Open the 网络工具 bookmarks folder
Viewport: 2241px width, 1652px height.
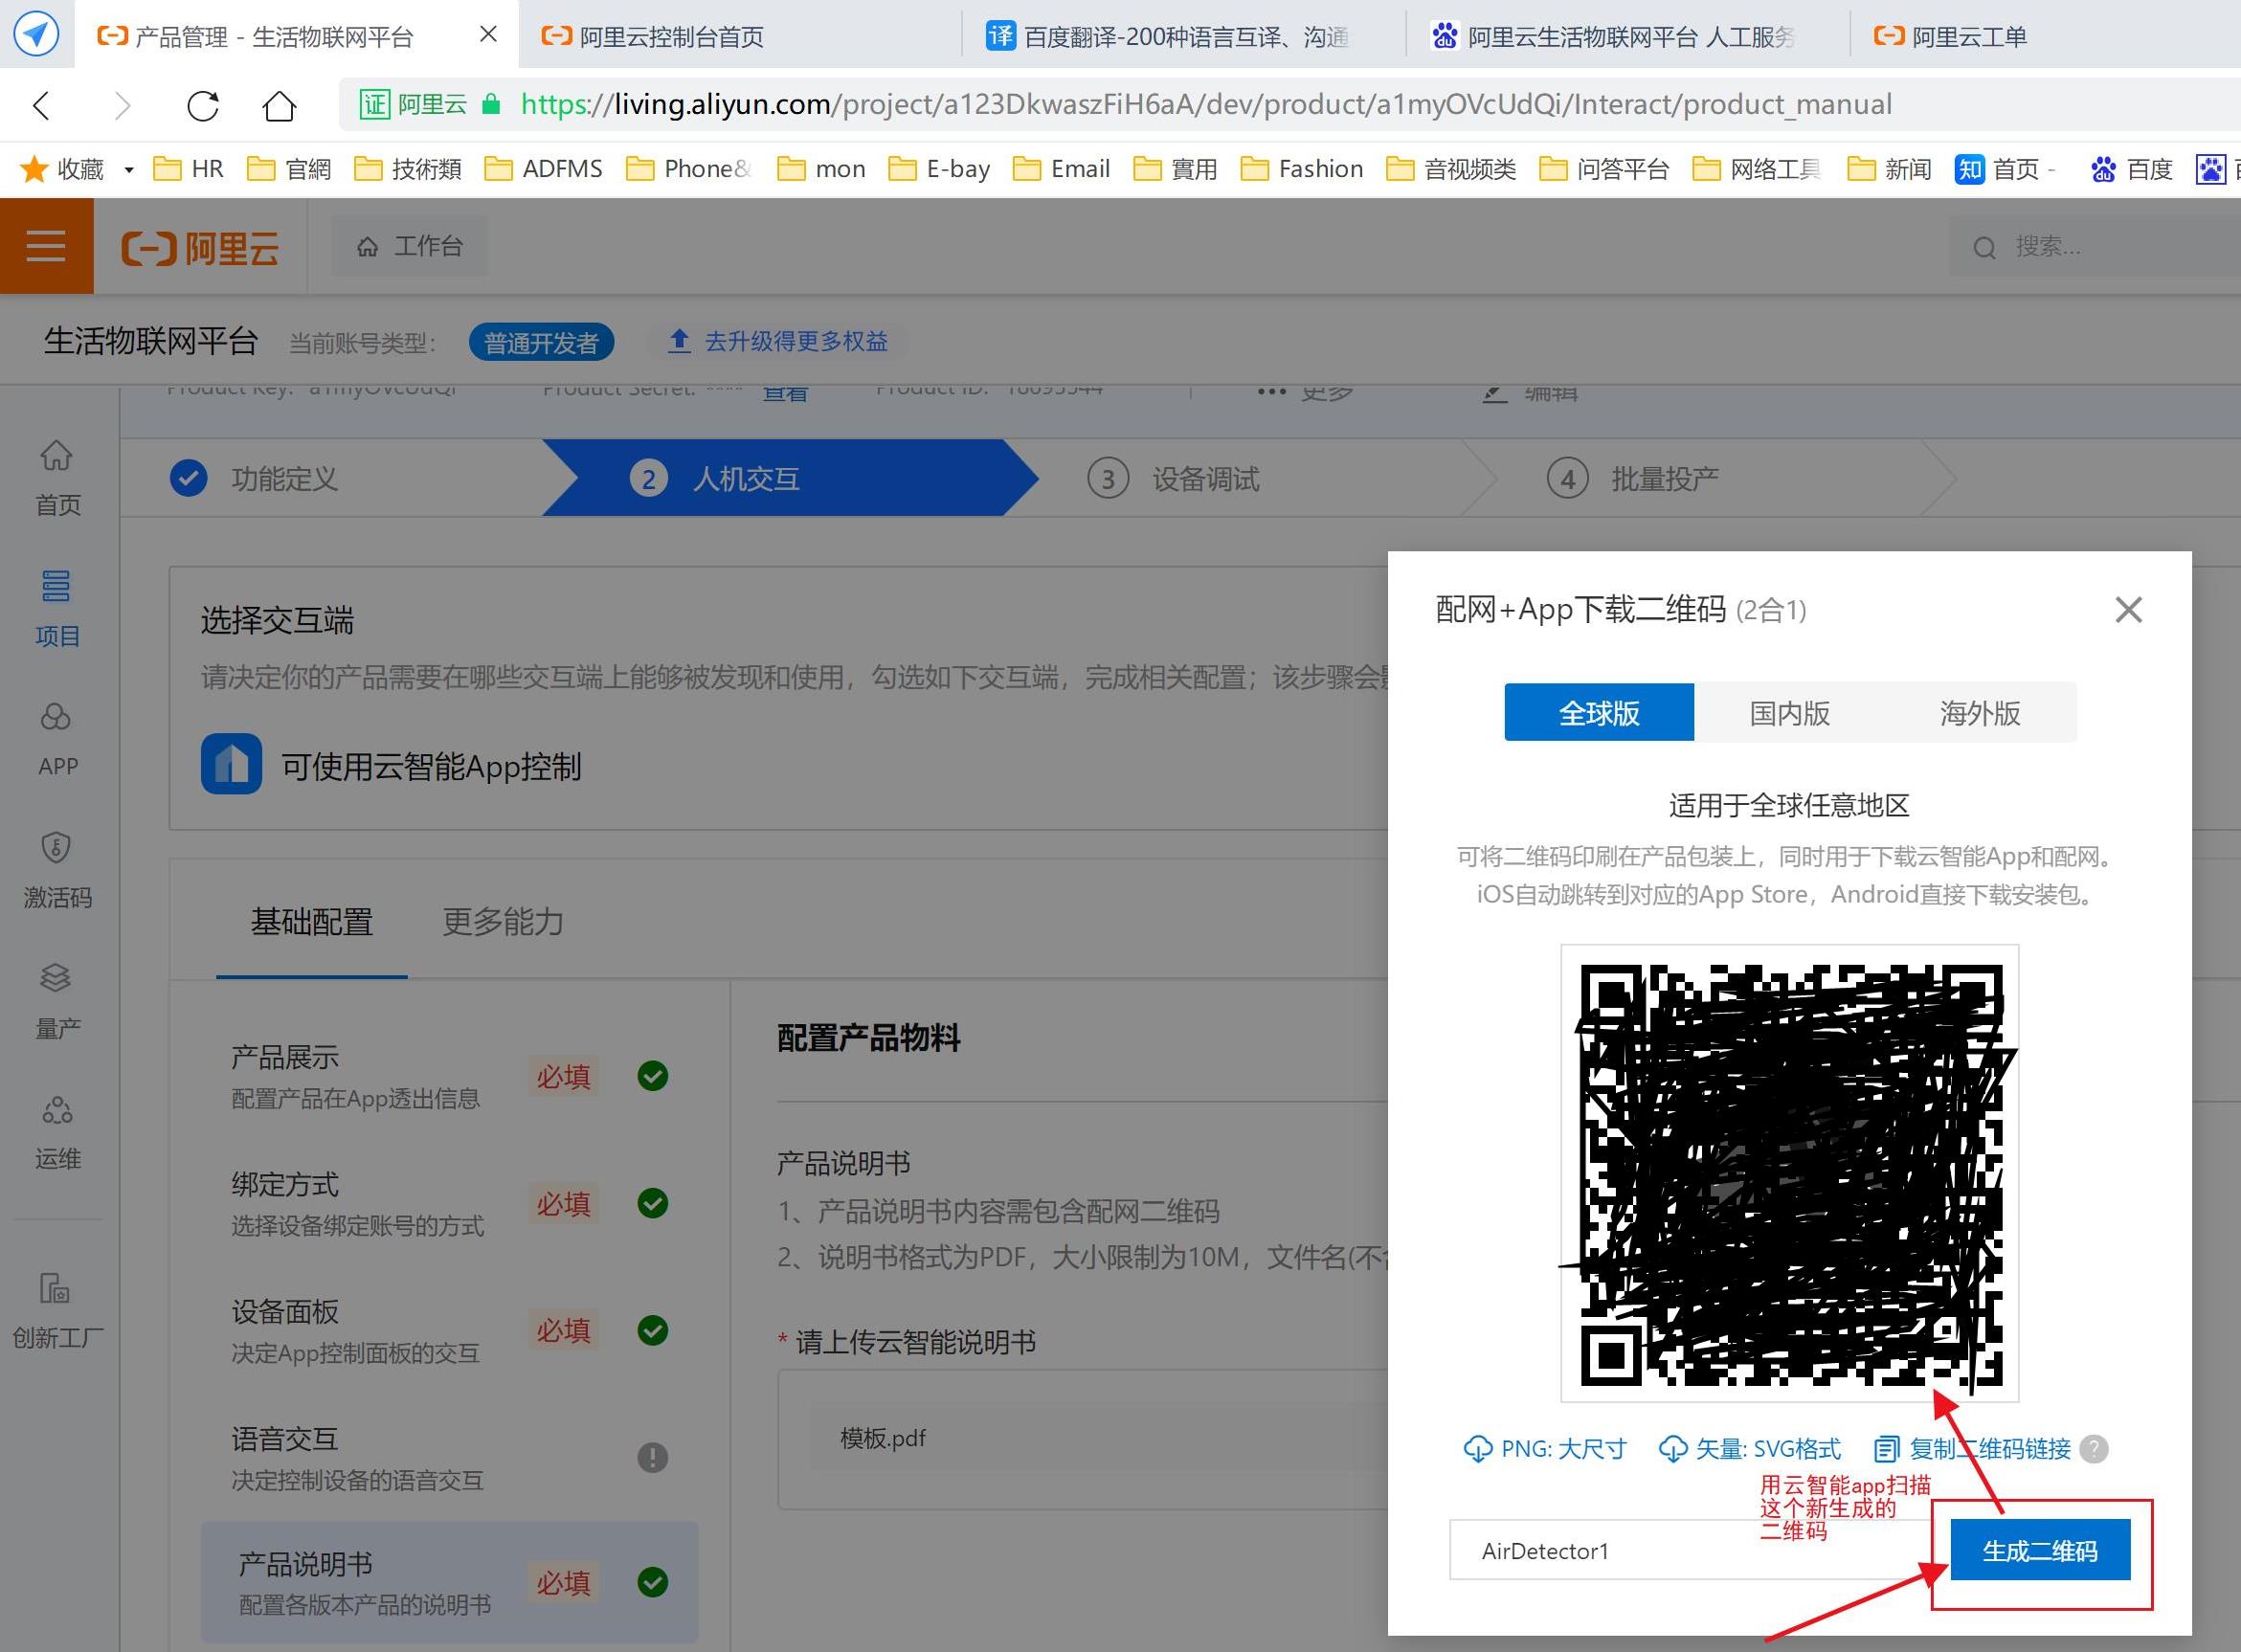coord(1757,169)
